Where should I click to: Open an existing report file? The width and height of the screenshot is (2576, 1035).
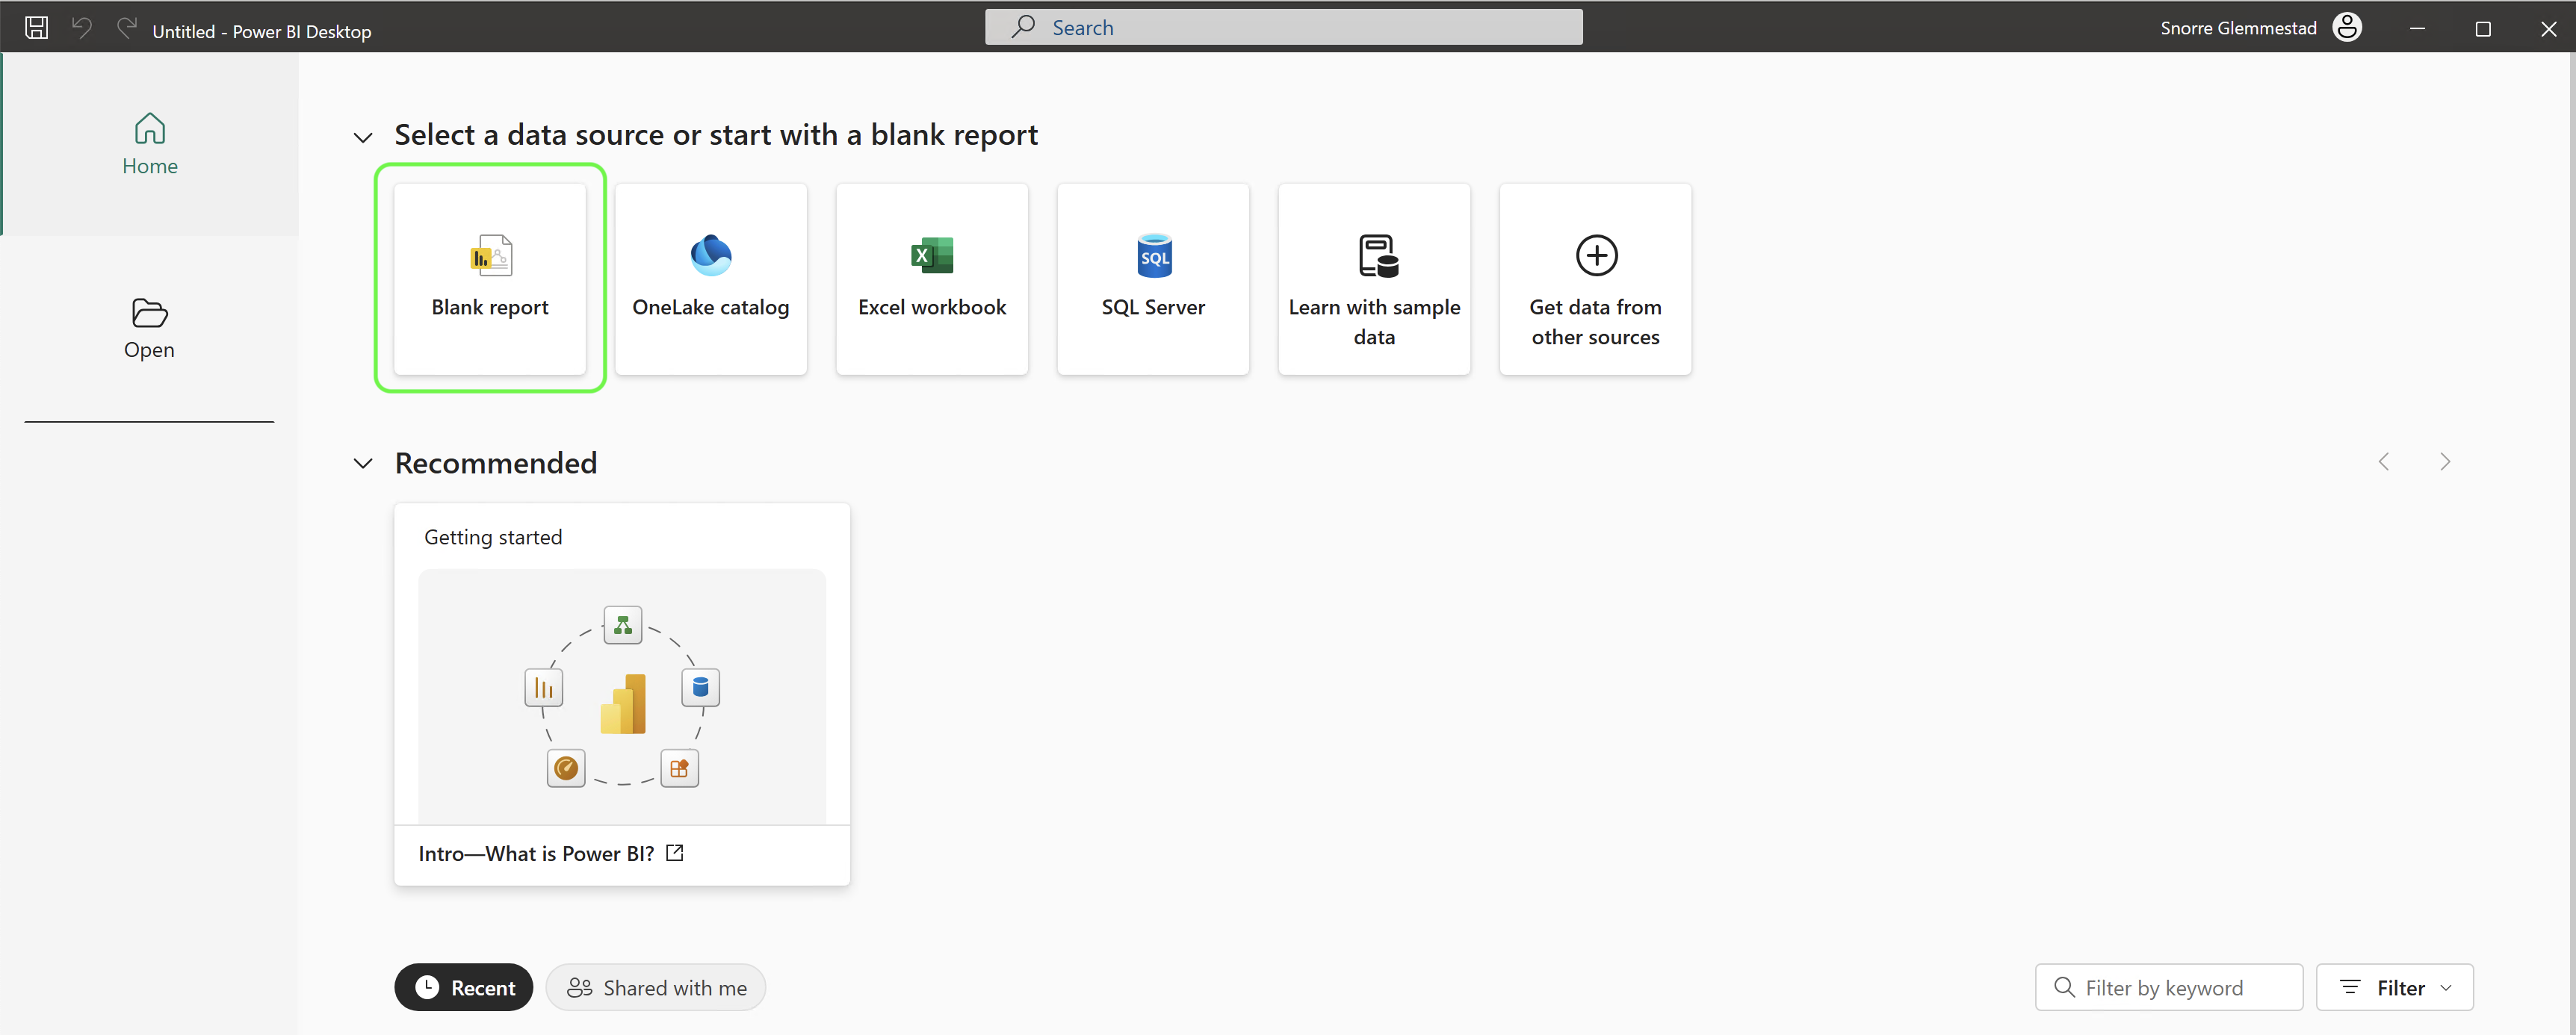pos(149,327)
